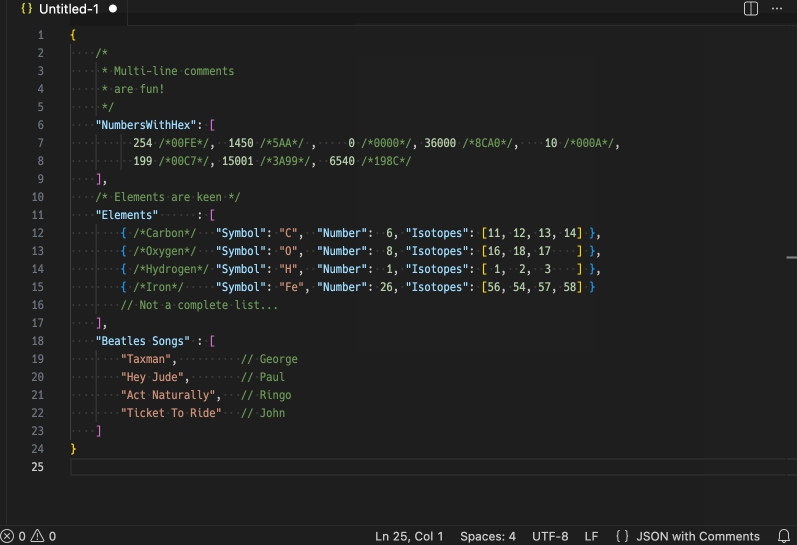Click the errors count icon in status bar
Image resolution: width=797 pixels, height=545 pixels.
point(7,536)
